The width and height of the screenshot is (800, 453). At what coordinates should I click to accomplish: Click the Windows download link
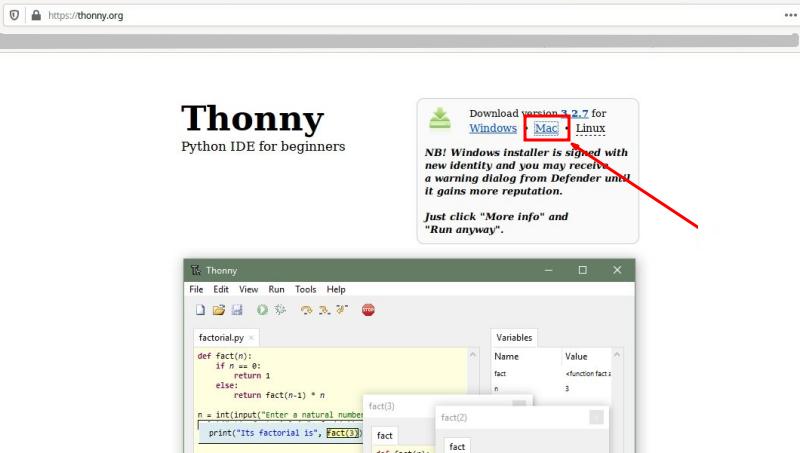[x=493, y=129]
